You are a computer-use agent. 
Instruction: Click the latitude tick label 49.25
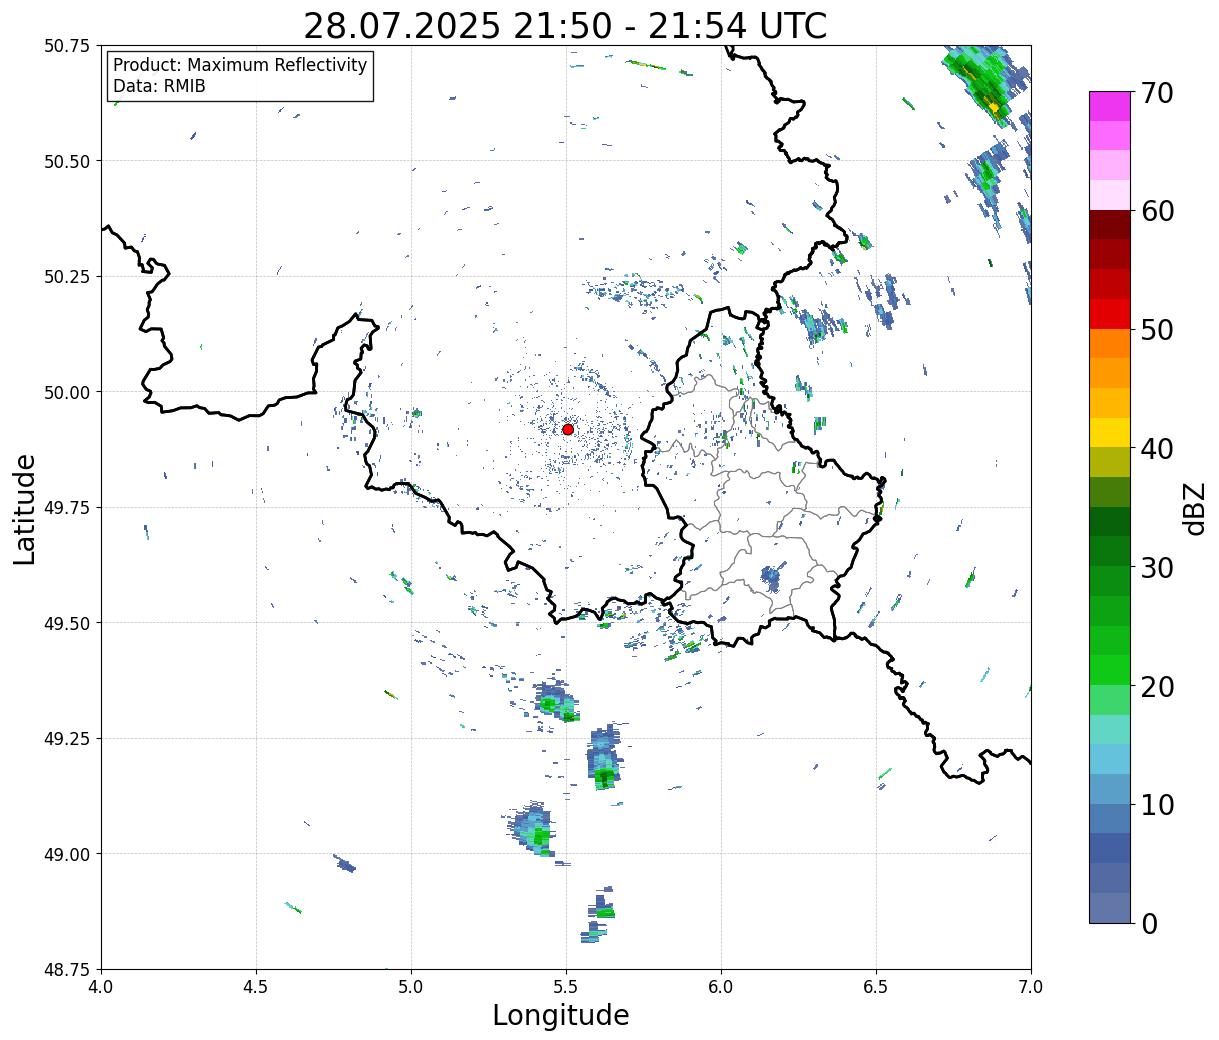pyautogui.click(x=67, y=739)
